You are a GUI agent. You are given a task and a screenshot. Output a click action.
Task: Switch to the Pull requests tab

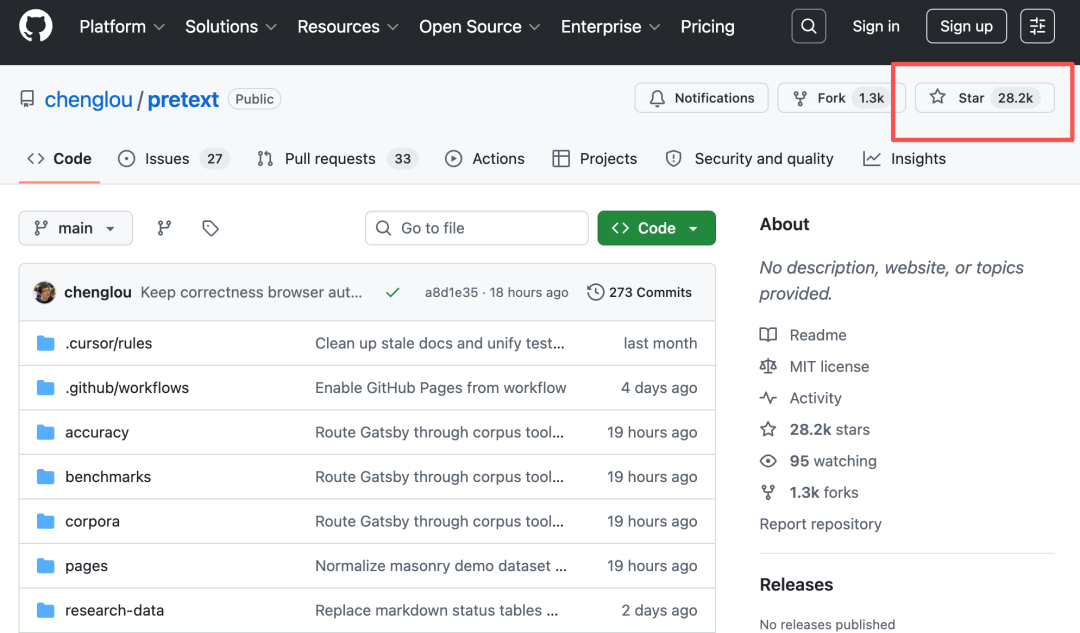(x=335, y=159)
